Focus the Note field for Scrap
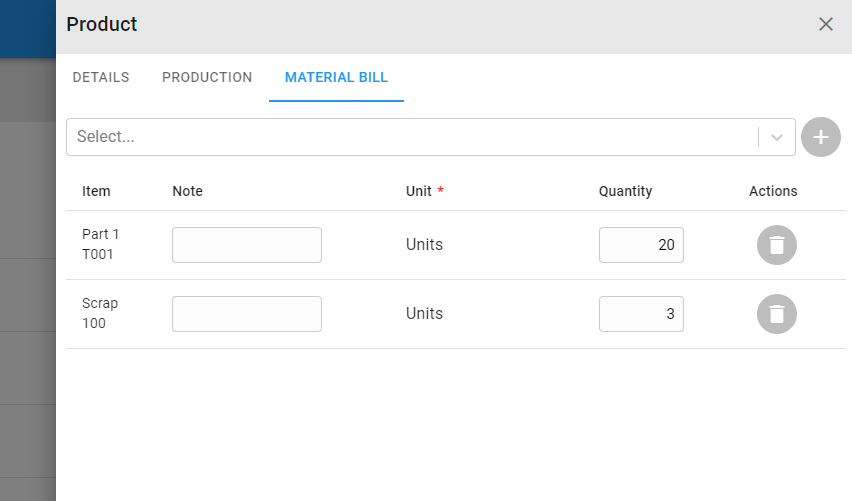The width and height of the screenshot is (852, 501). tap(247, 314)
